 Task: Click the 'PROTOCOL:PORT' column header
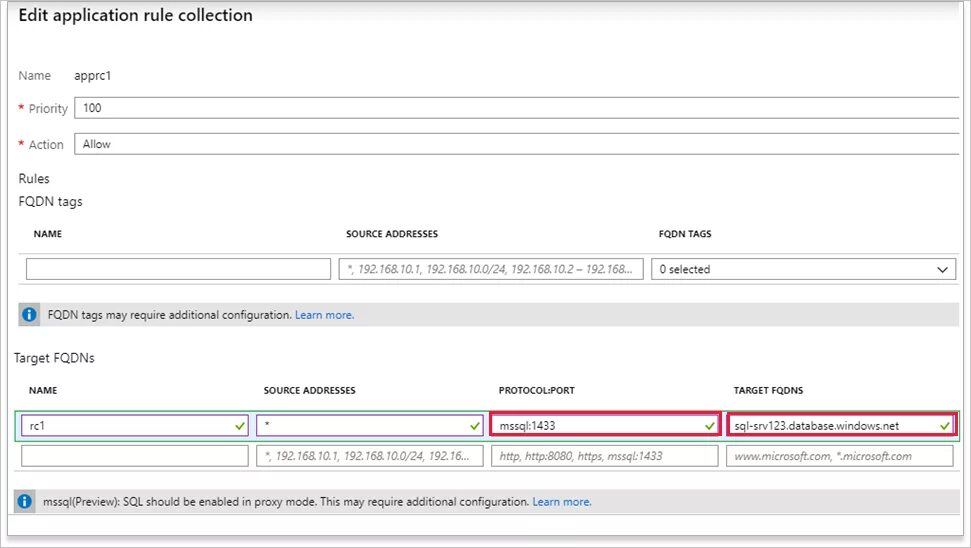[536, 390]
